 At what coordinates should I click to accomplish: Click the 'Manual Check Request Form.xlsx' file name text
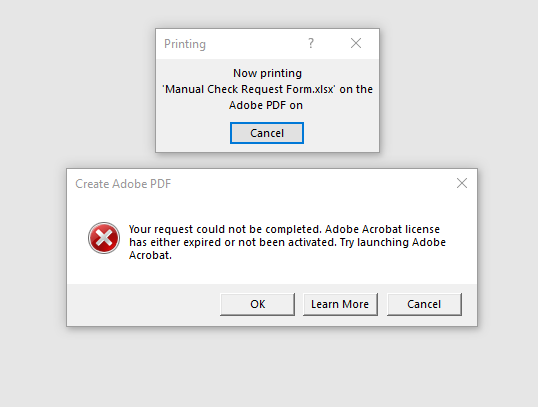tap(249, 89)
